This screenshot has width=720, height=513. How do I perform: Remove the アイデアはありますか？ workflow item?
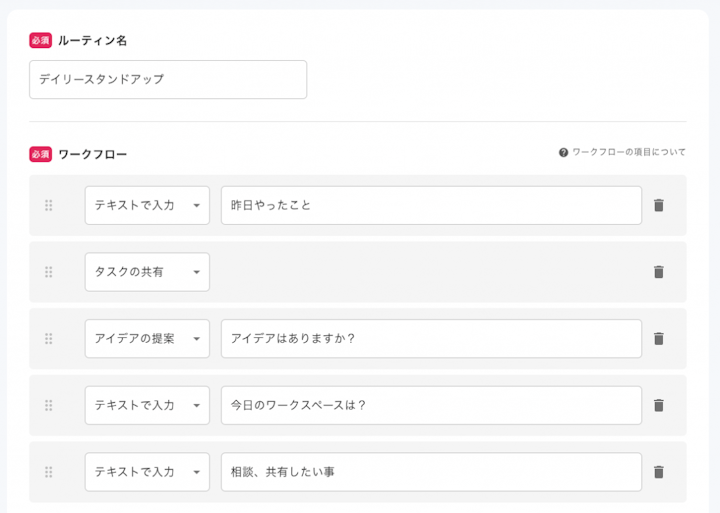pyautogui.click(x=658, y=339)
